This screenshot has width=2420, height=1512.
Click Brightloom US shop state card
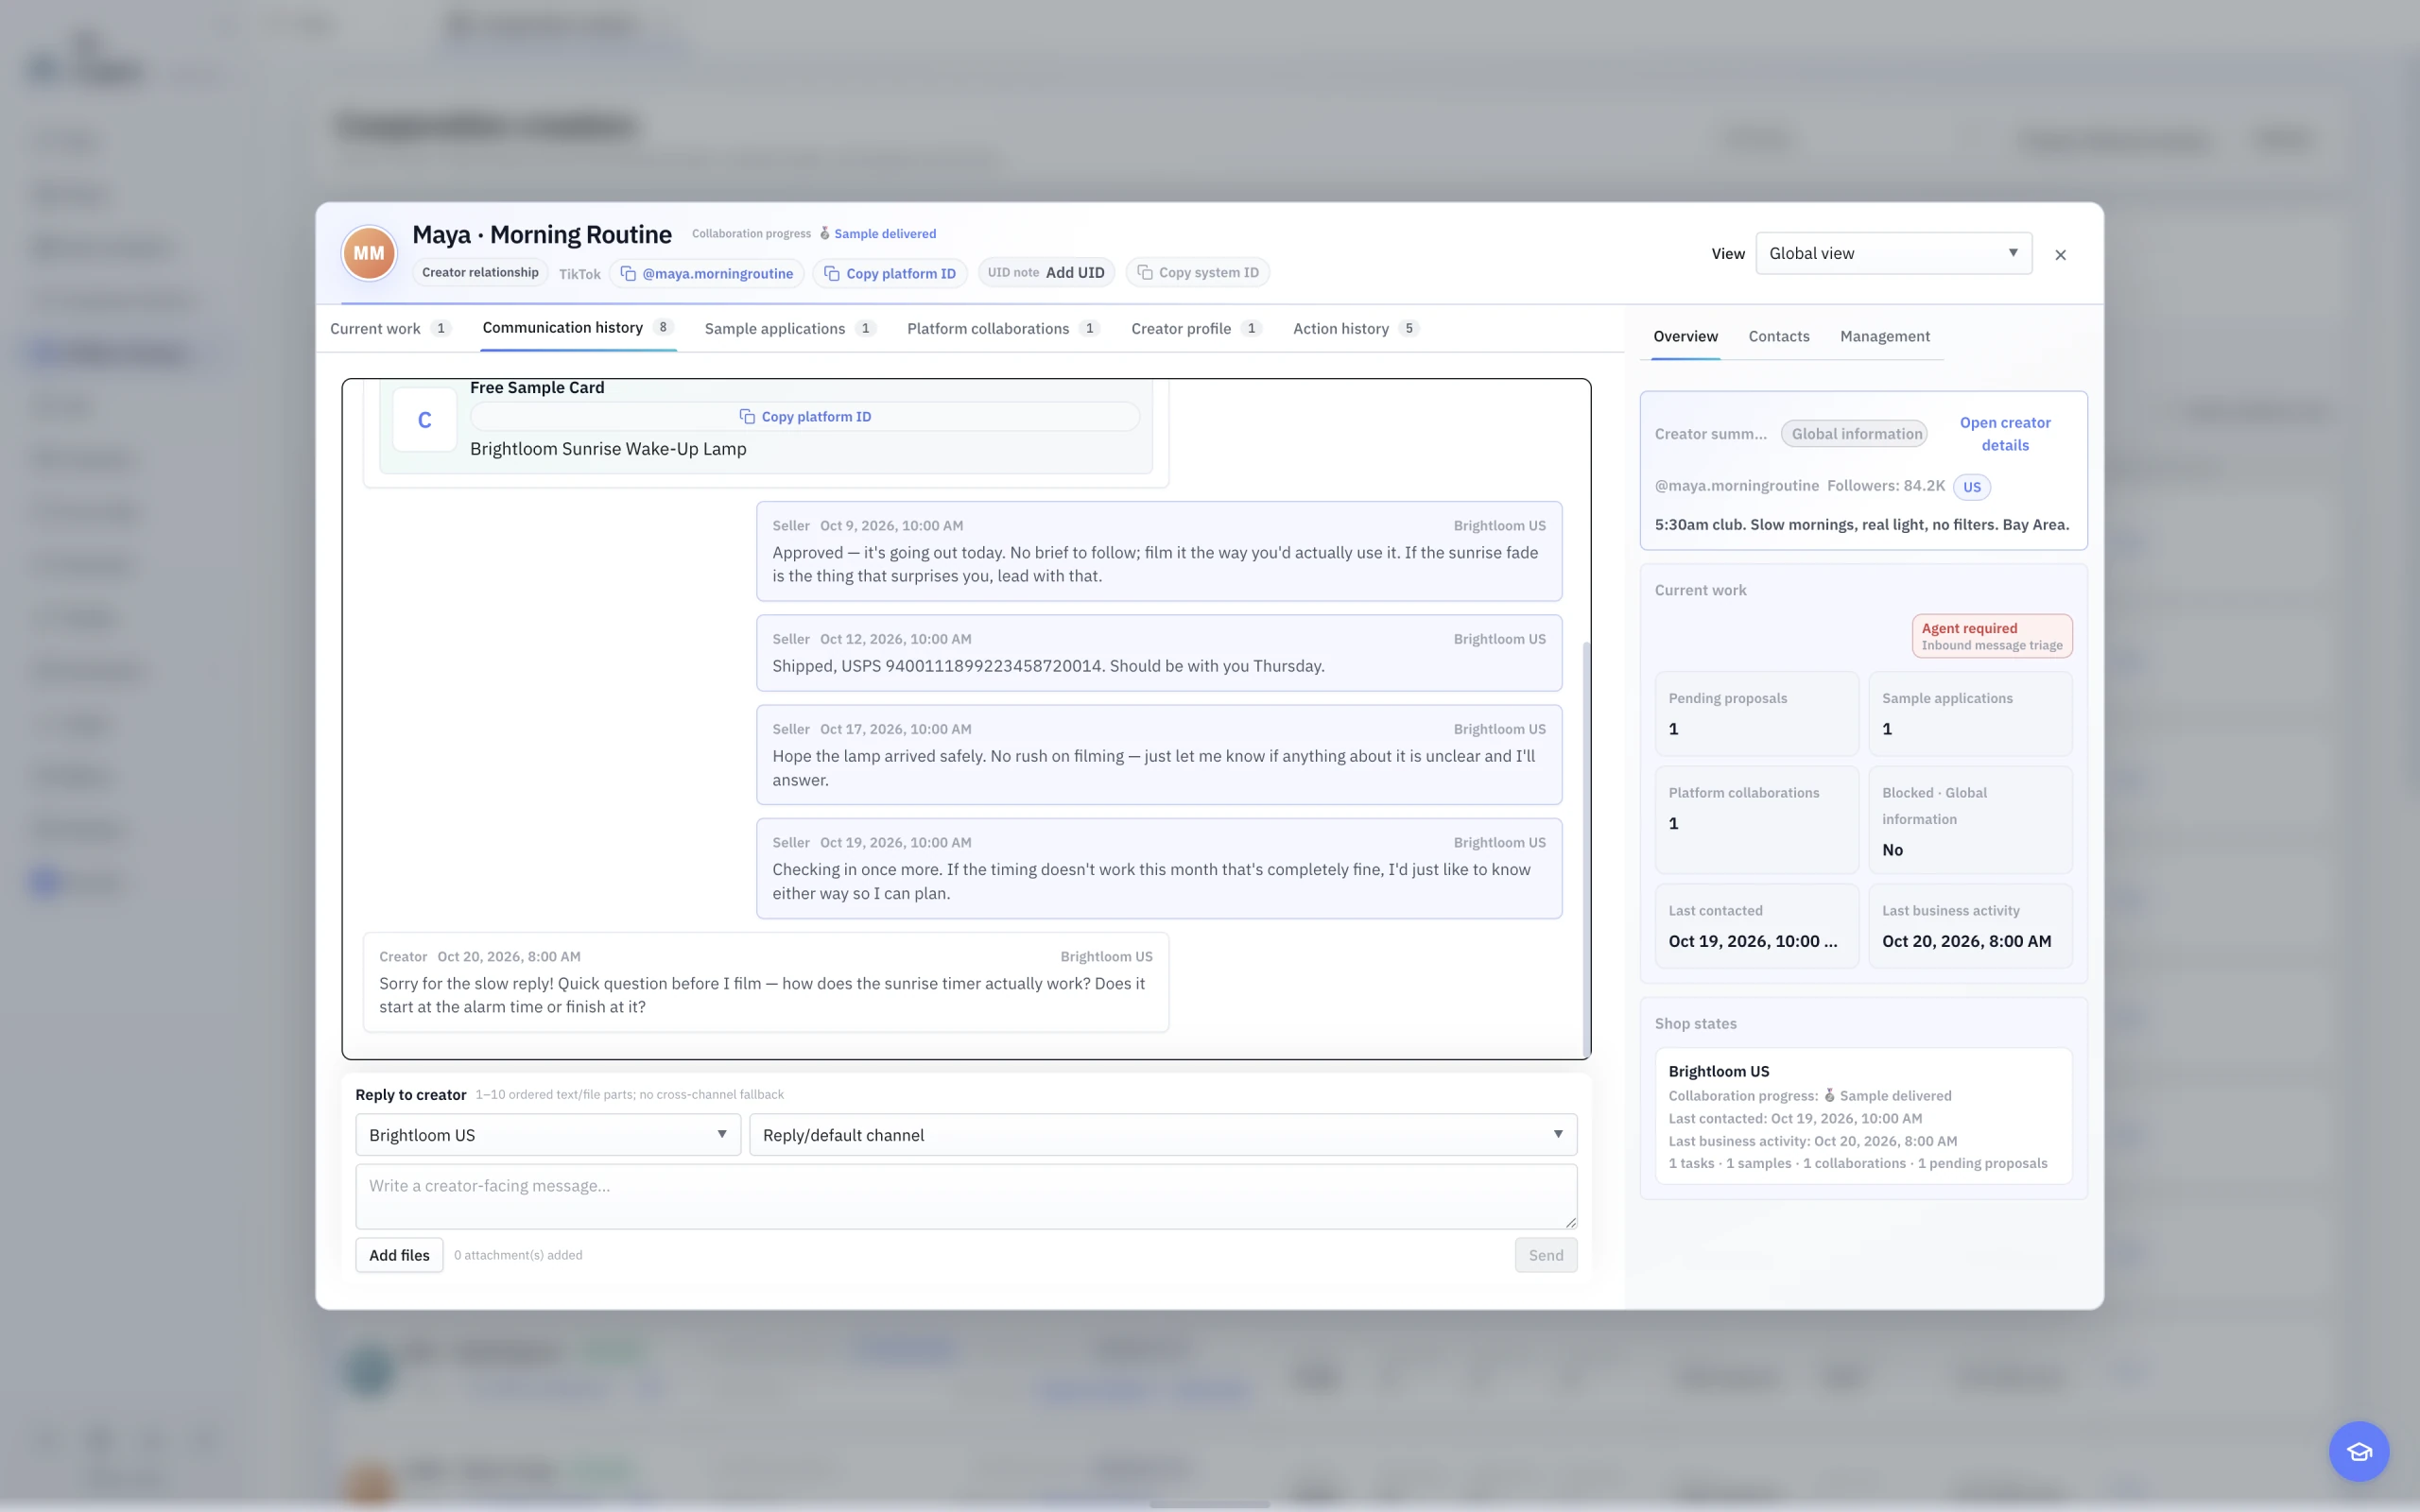click(1863, 1116)
